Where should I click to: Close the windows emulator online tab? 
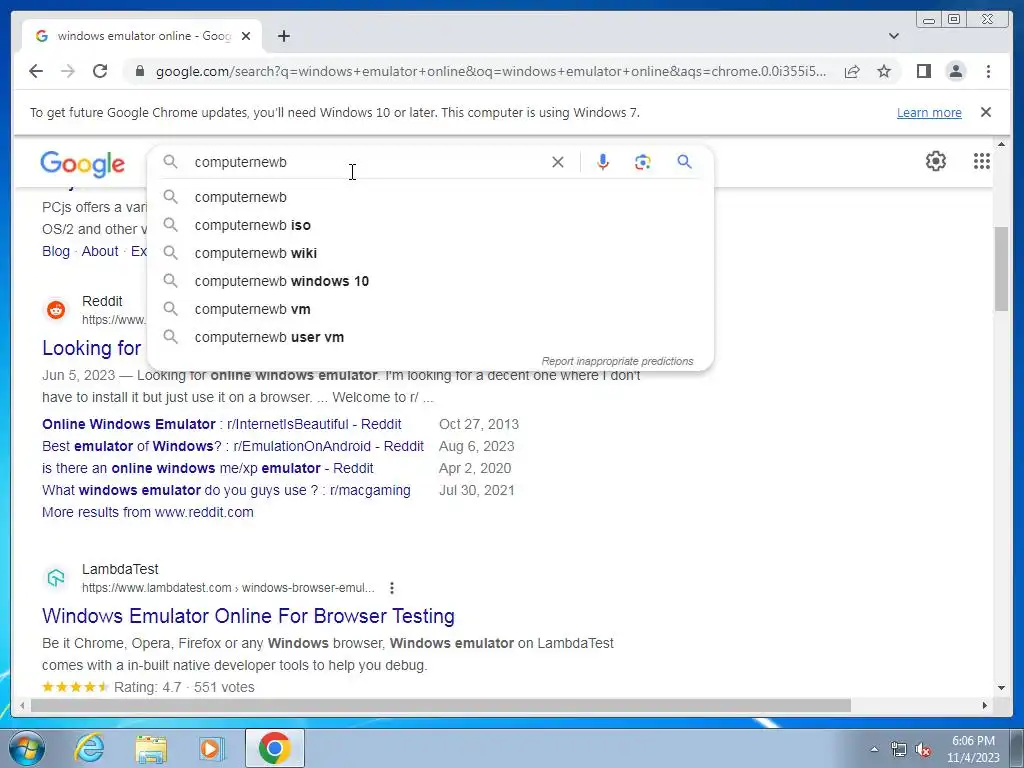[246, 36]
